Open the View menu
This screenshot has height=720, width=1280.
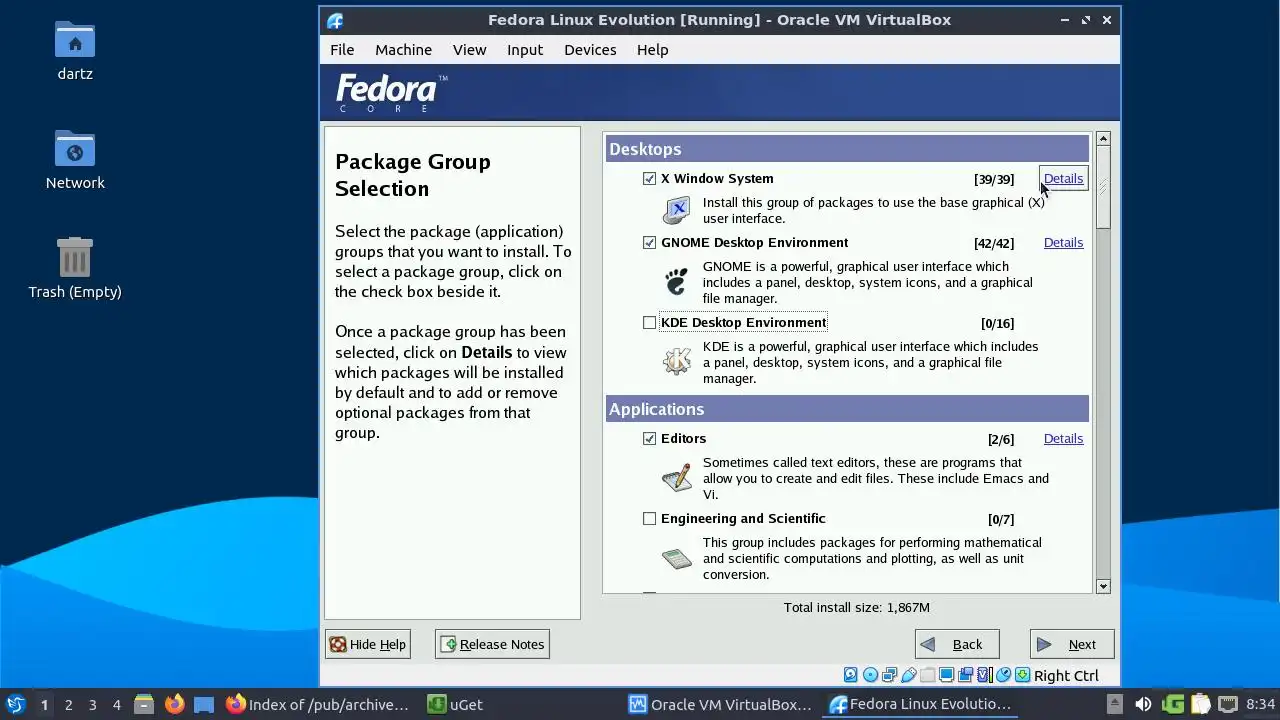469,50
